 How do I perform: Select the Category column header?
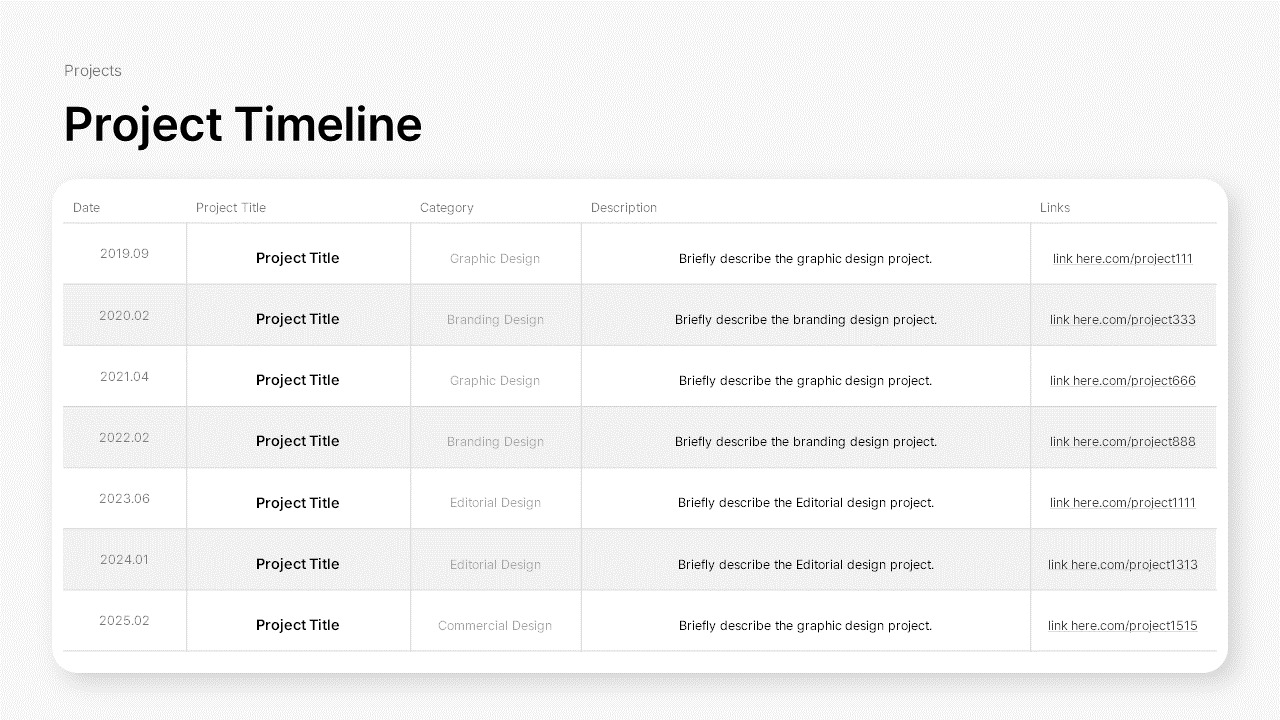point(446,208)
